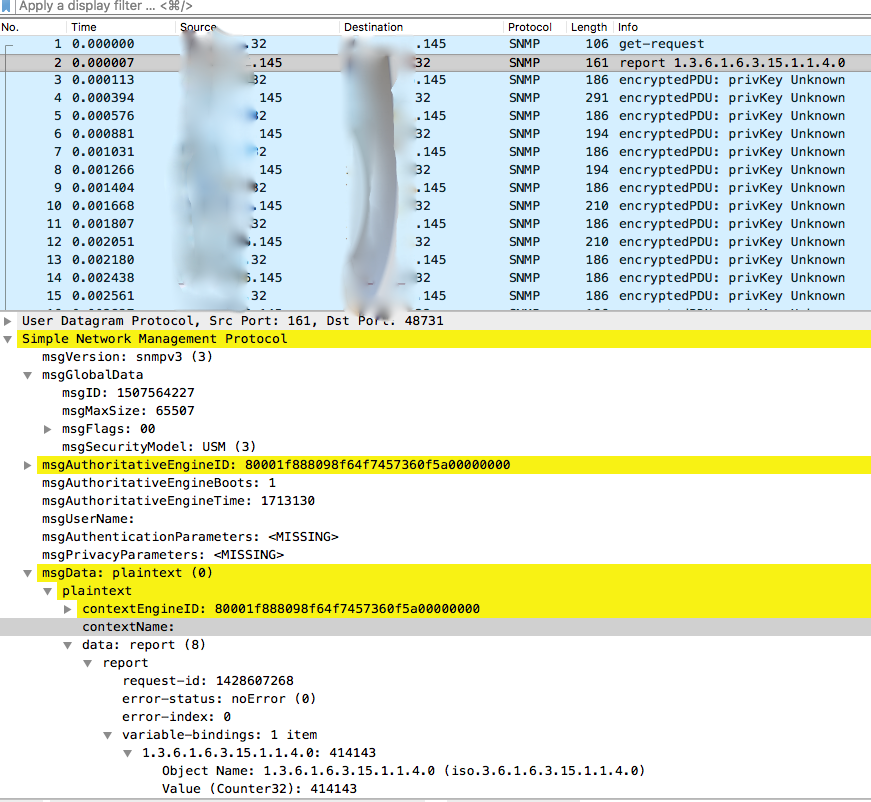
Task: Expand the msgFlags field
Action: click(x=47, y=428)
